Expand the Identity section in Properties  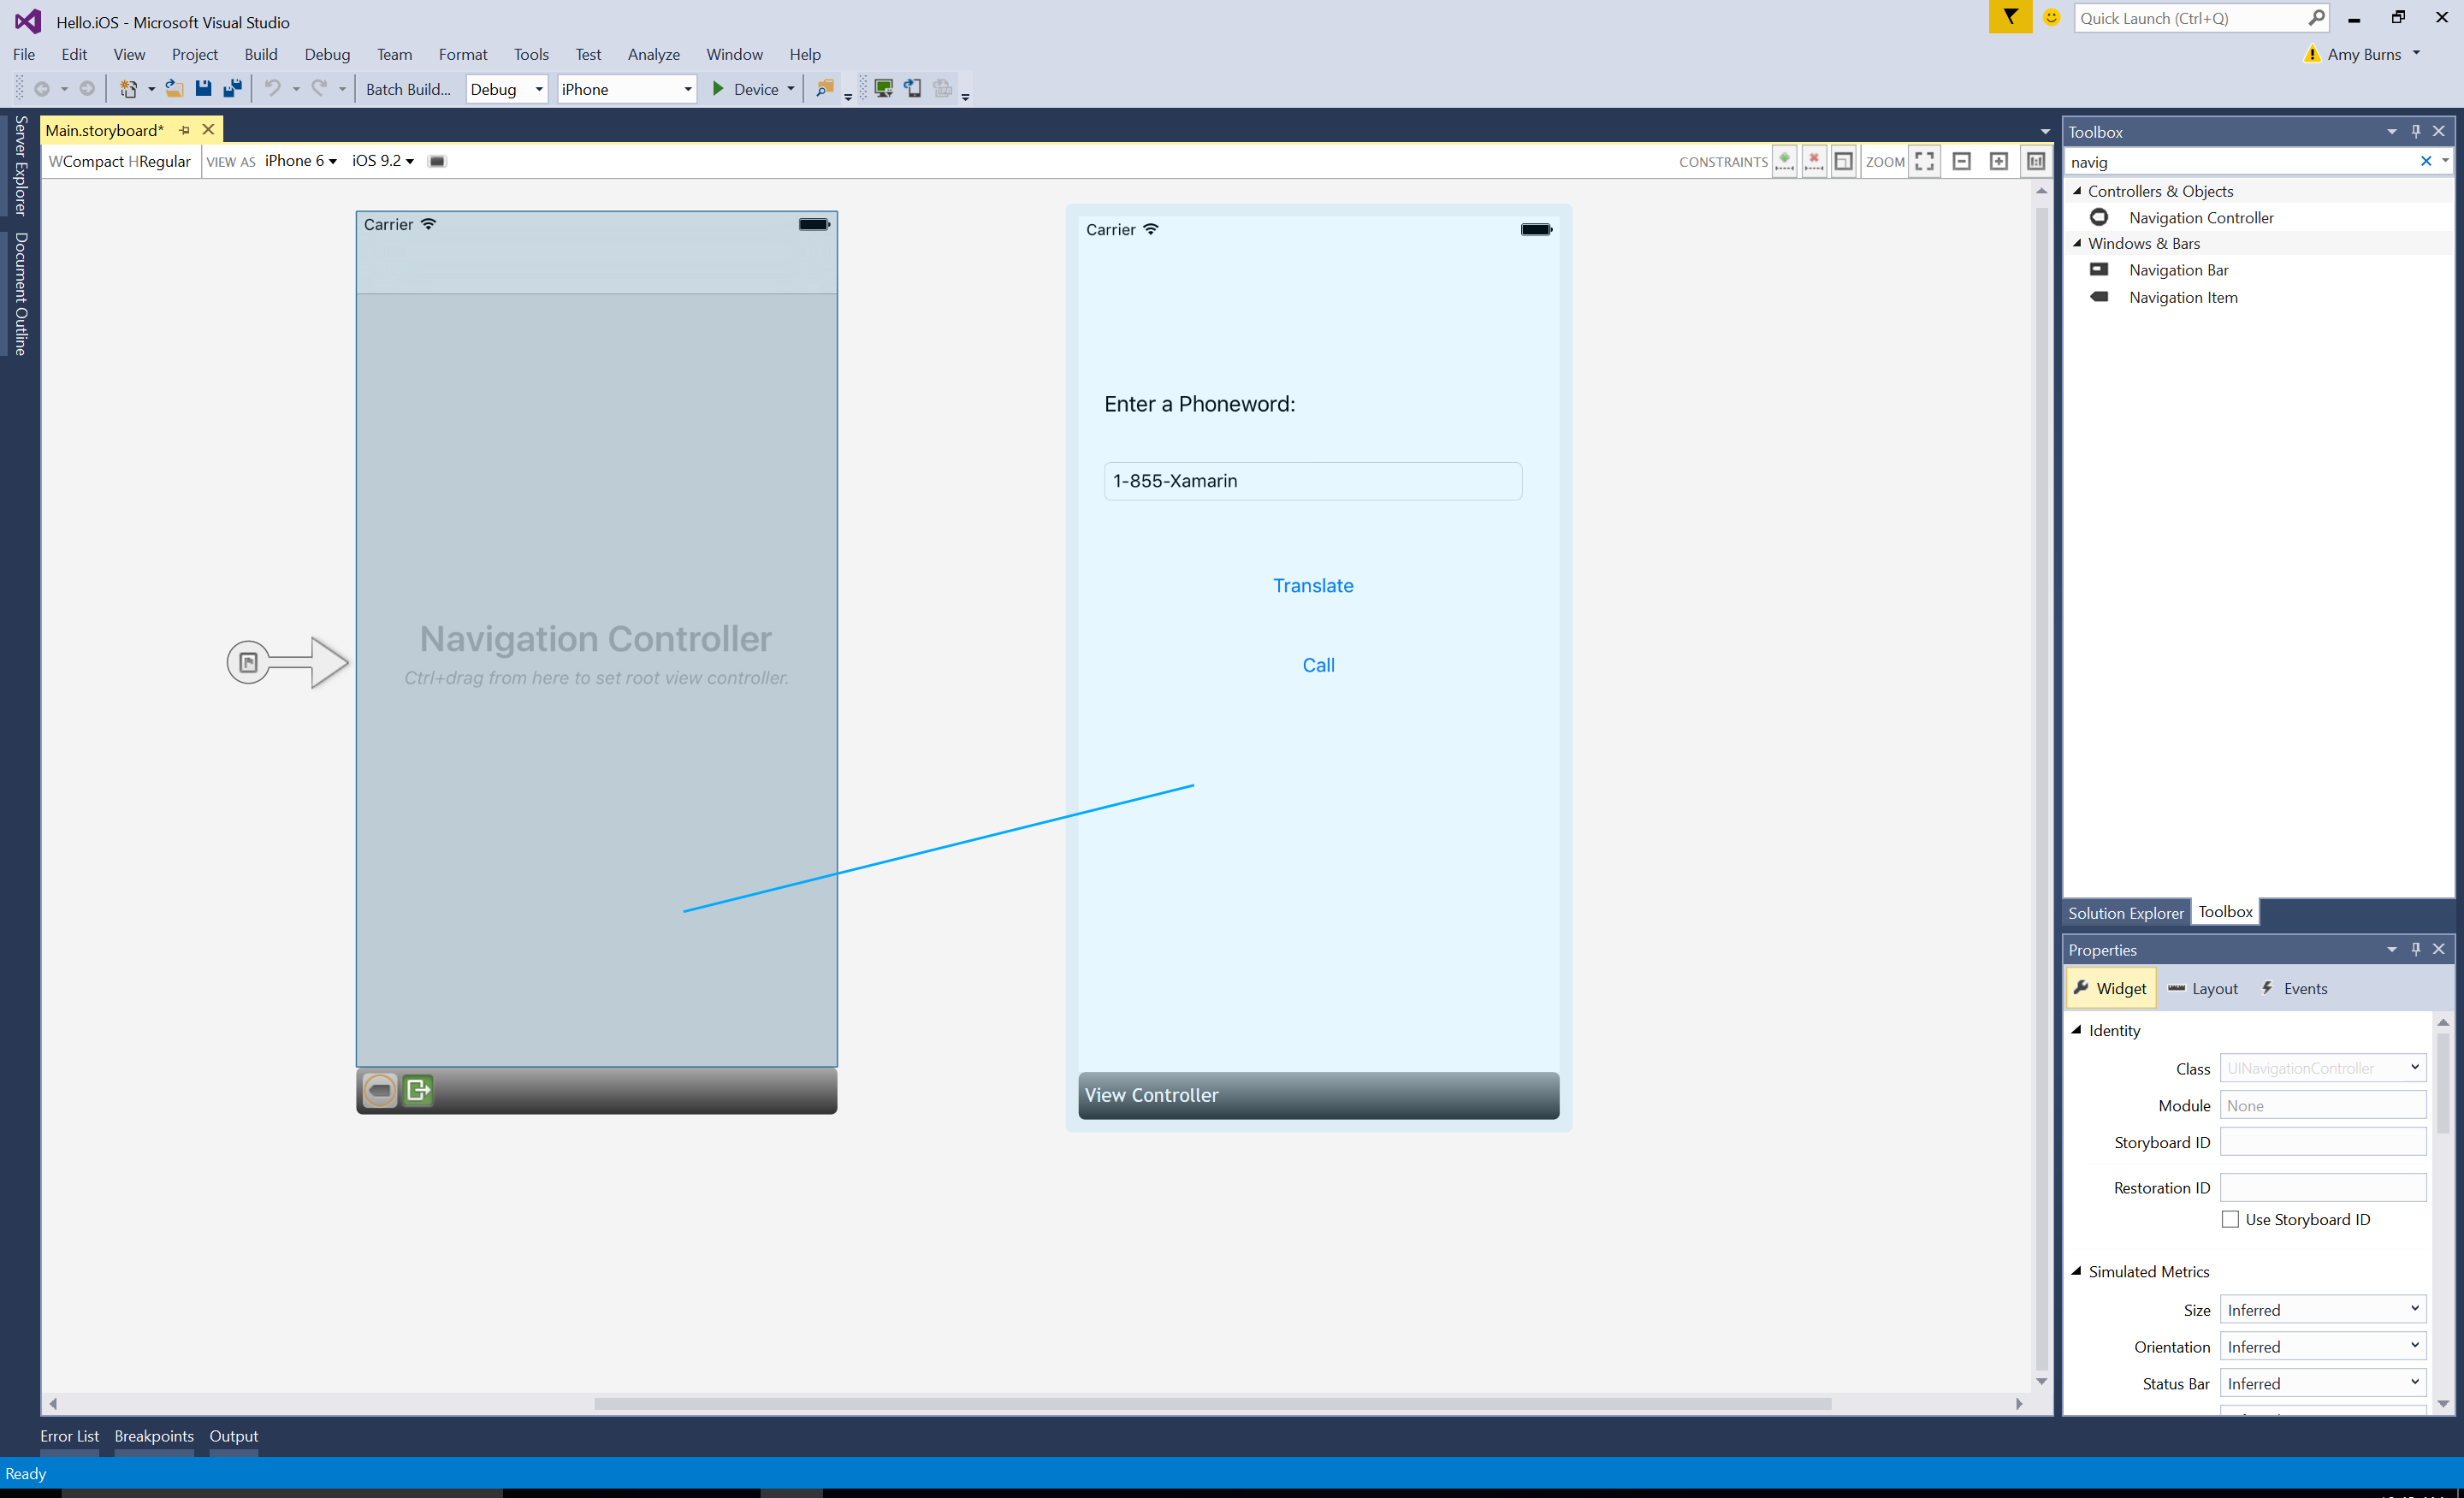(2082, 1028)
